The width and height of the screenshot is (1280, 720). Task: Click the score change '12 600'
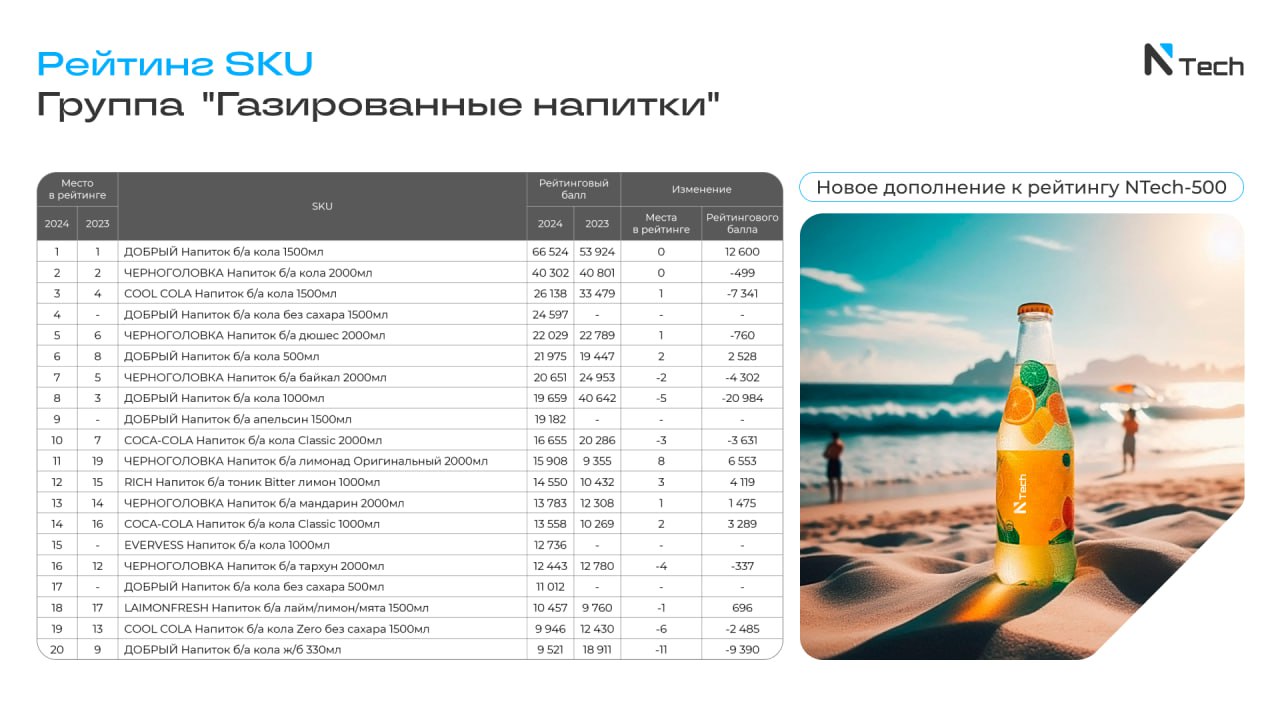click(x=742, y=252)
